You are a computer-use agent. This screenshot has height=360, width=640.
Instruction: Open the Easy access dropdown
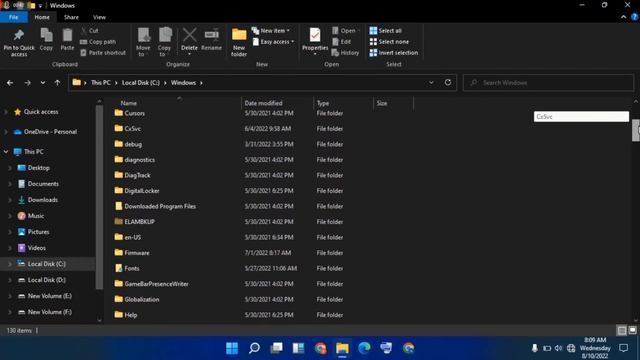click(273, 42)
